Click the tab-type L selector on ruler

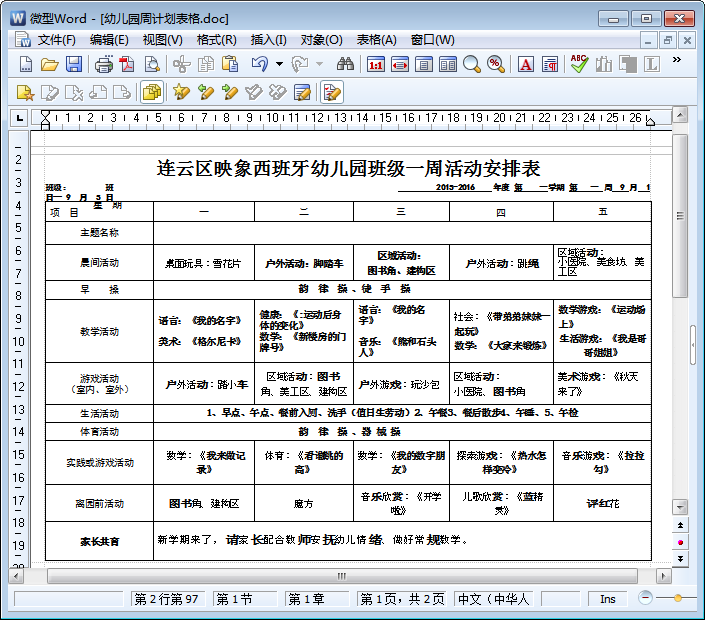(19, 118)
